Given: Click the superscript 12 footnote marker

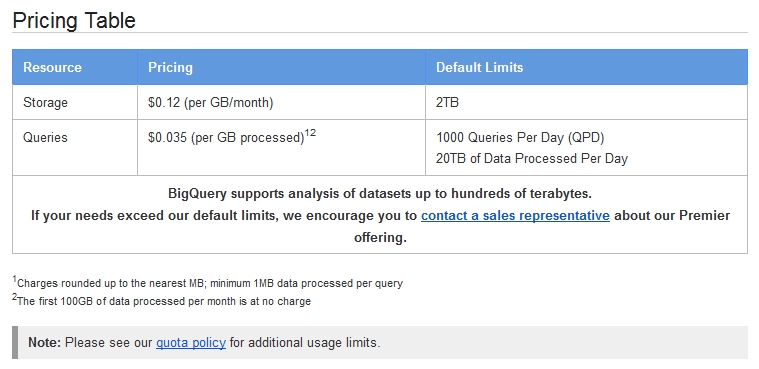Looking at the screenshot, I should click(x=310, y=133).
